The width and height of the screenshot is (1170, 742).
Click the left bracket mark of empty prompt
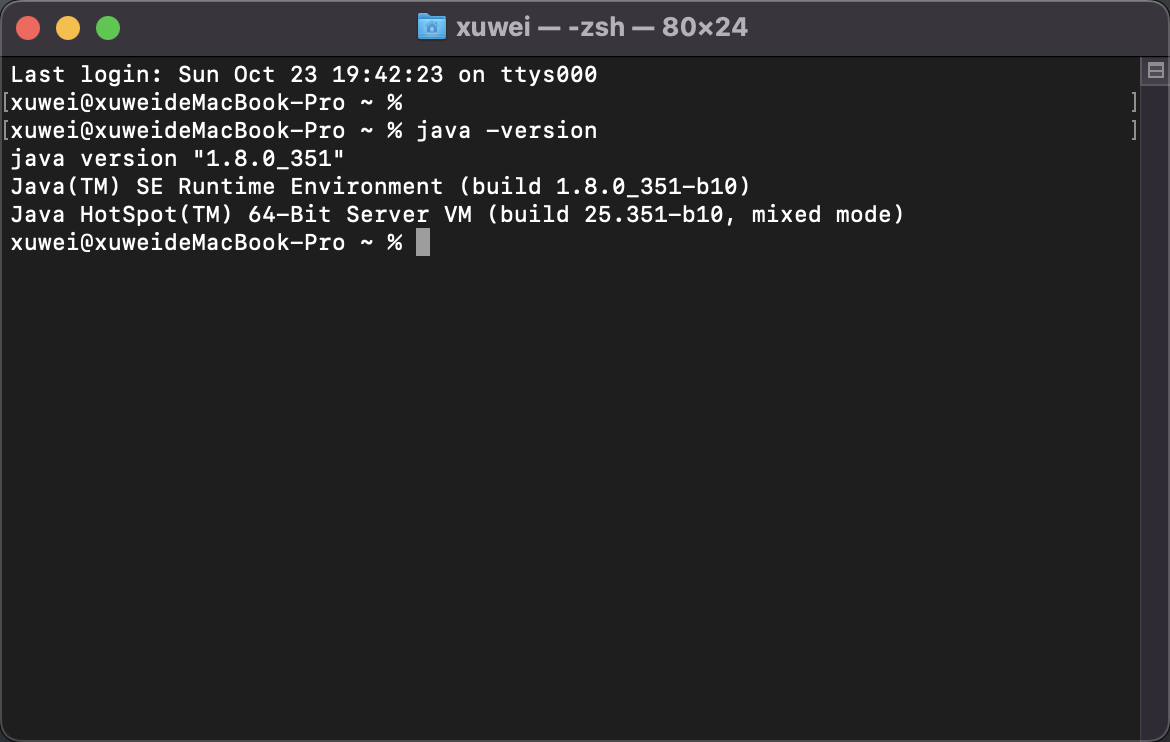click(6, 102)
